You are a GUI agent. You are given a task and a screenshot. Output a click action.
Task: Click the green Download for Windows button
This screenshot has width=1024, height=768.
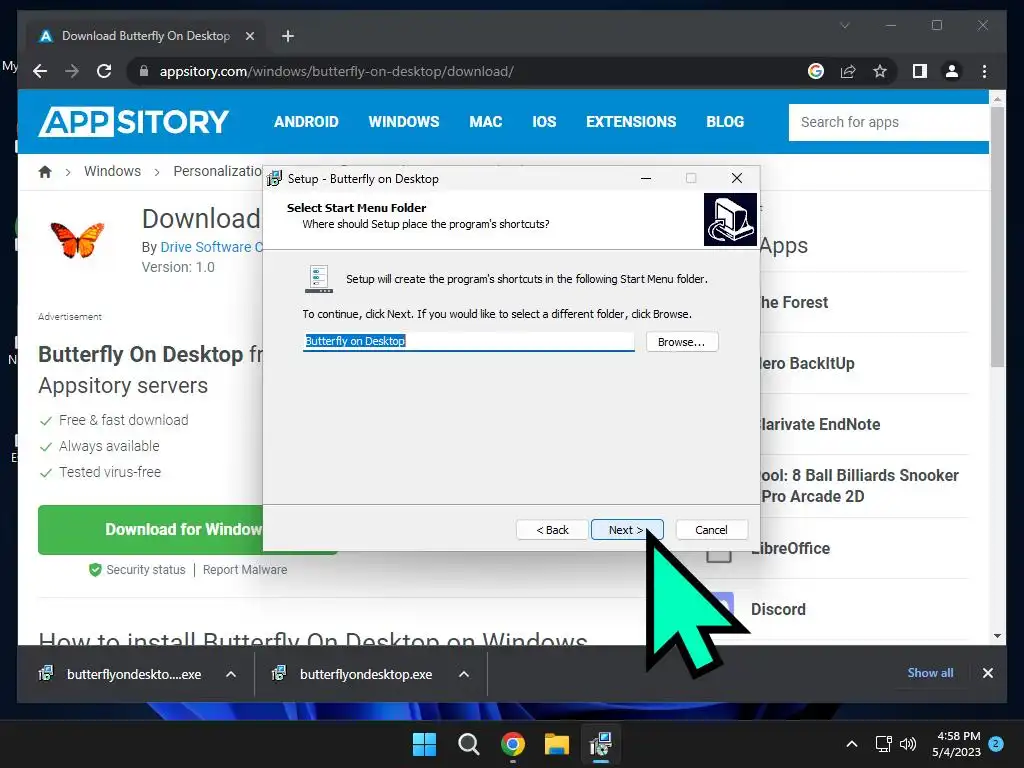[150, 530]
